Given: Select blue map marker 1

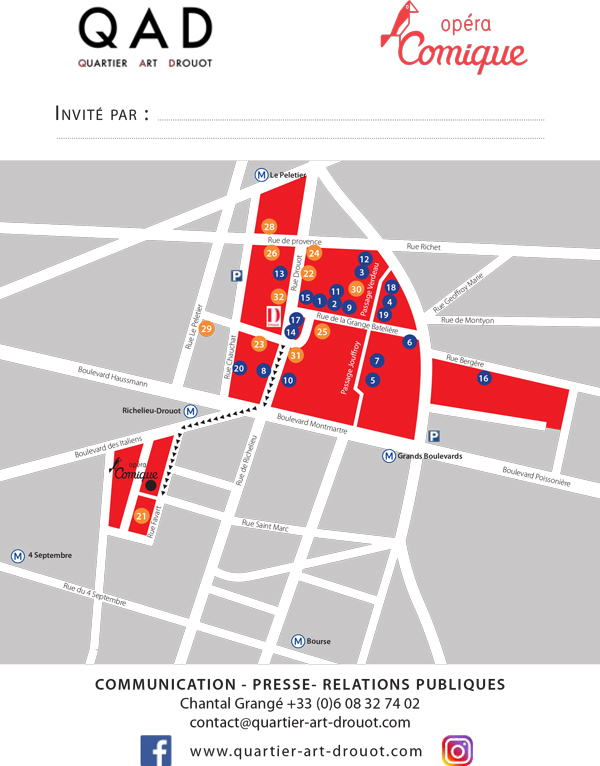Looking at the screenshot, I should pyautogui.click(x=320, y=301).
